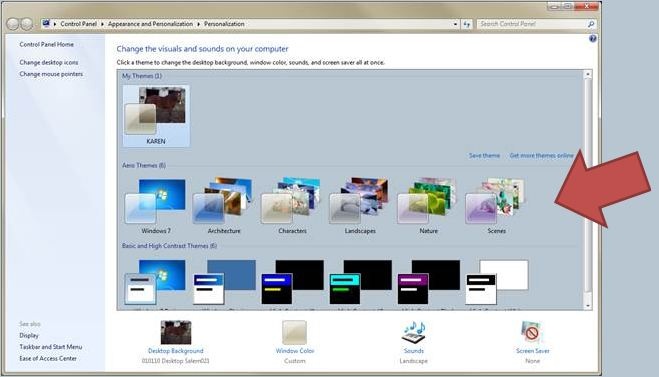Image resolution: width=659 pixels, height=377 pixels.
Task: Expand the address bar history dropdown
Action: click(x=456, y=24)
